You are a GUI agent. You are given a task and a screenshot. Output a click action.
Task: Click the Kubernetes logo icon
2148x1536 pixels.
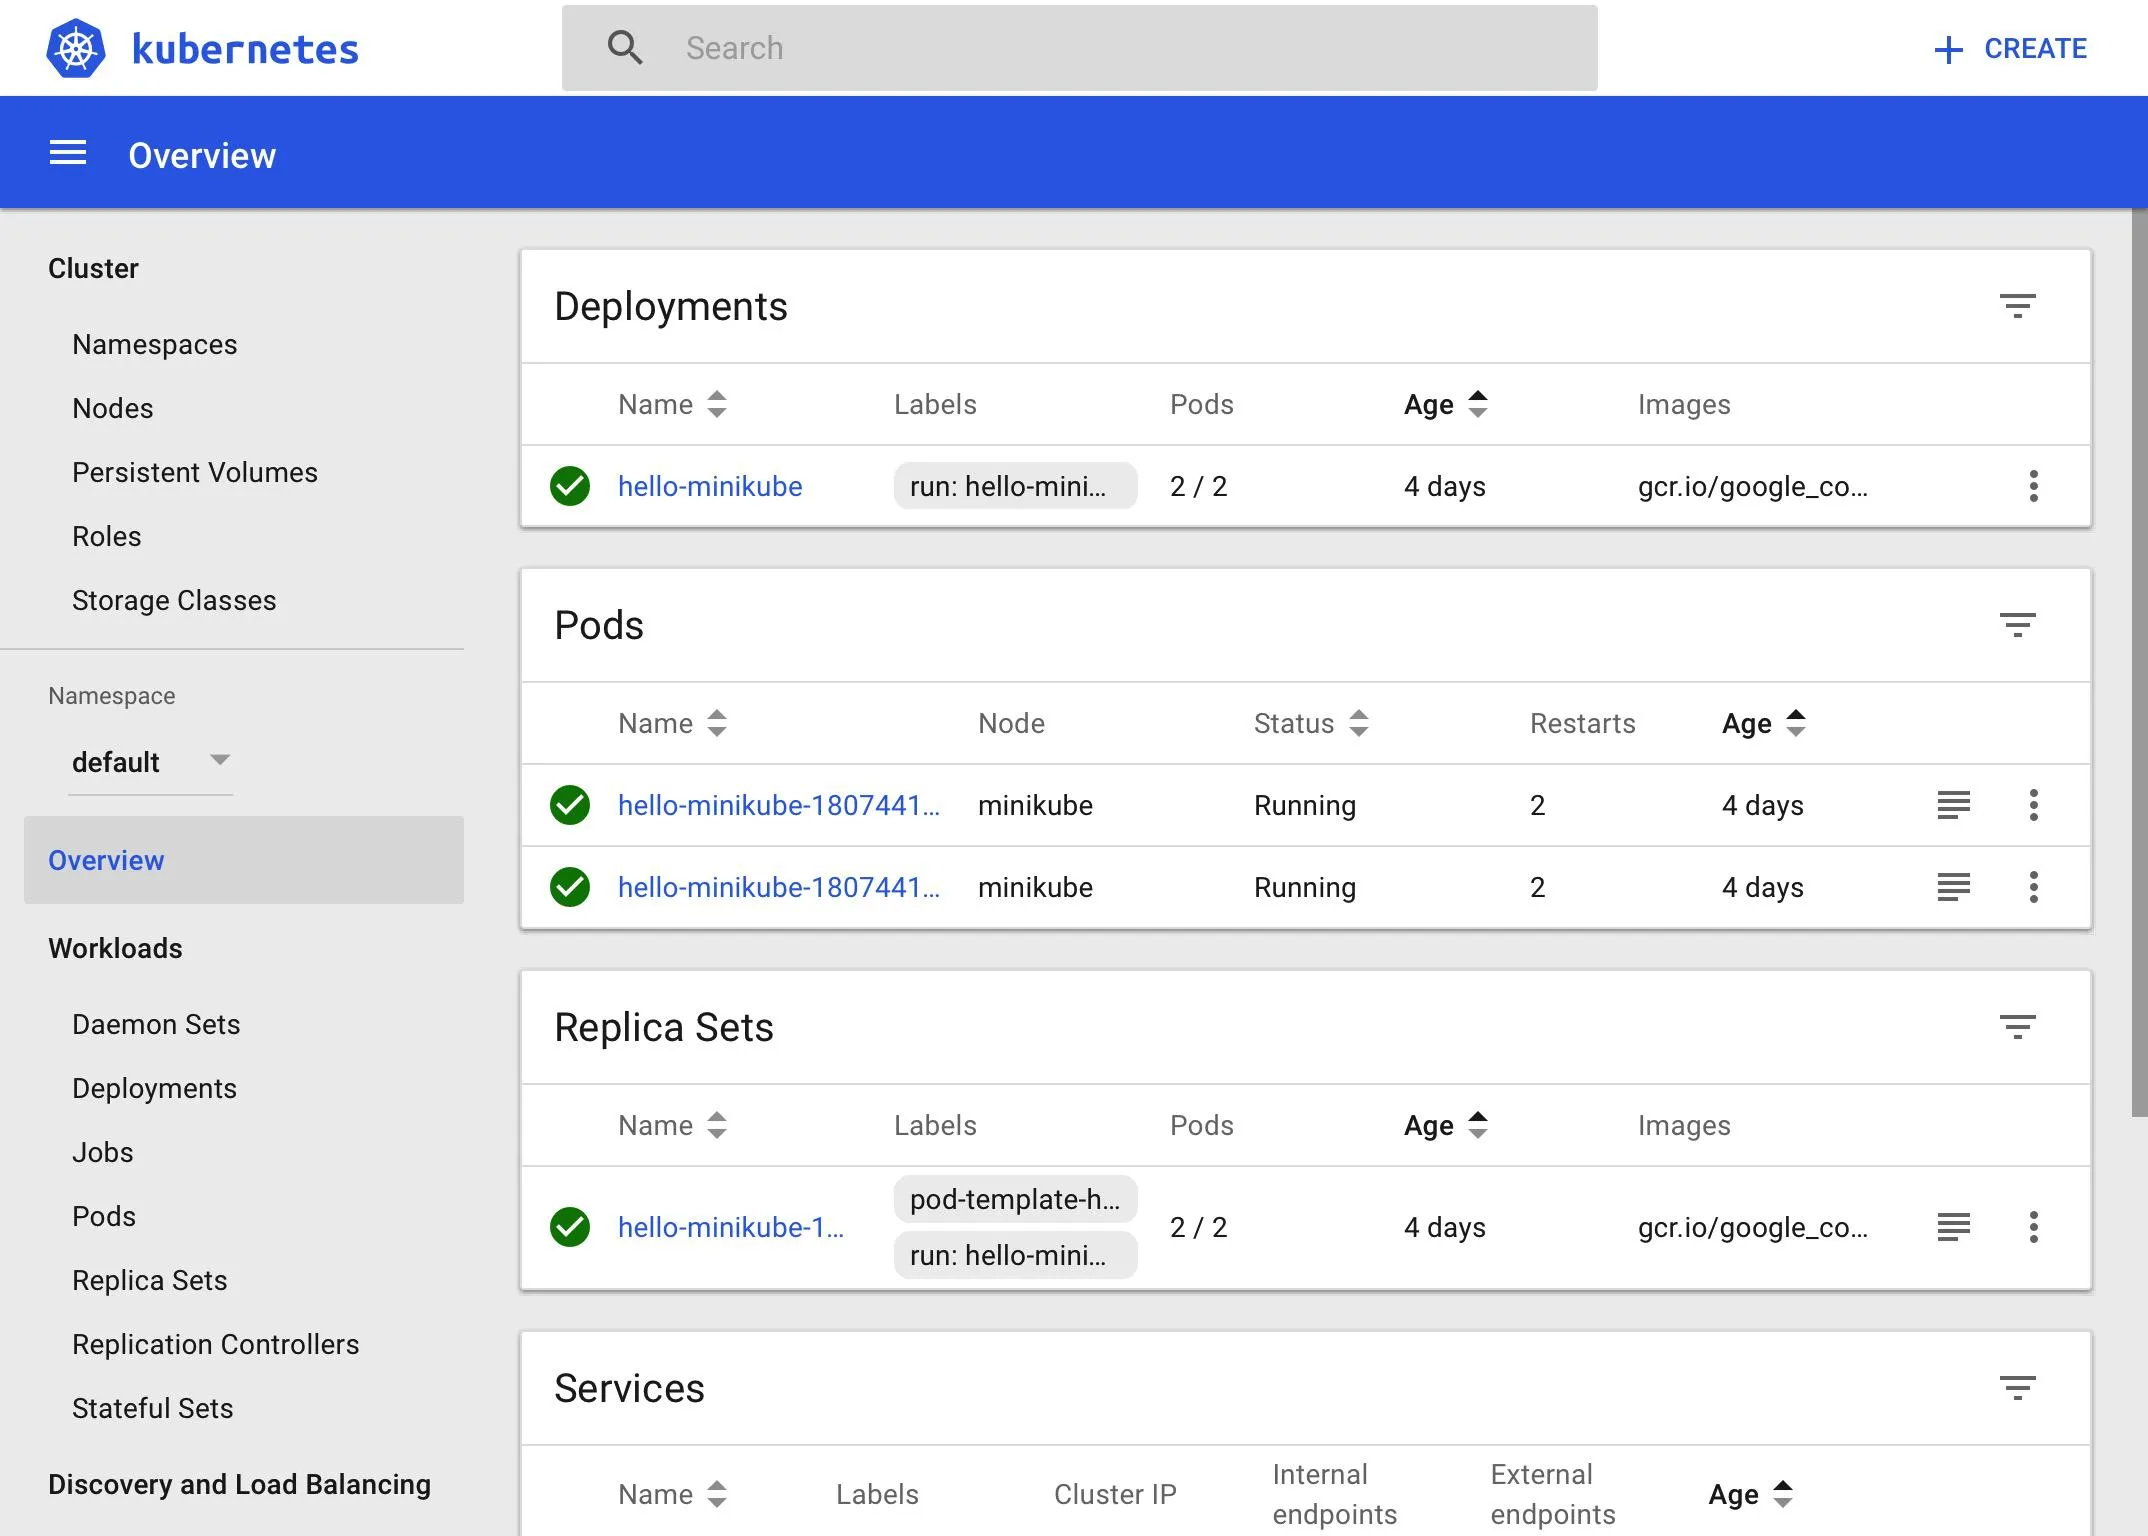(76, 48)
